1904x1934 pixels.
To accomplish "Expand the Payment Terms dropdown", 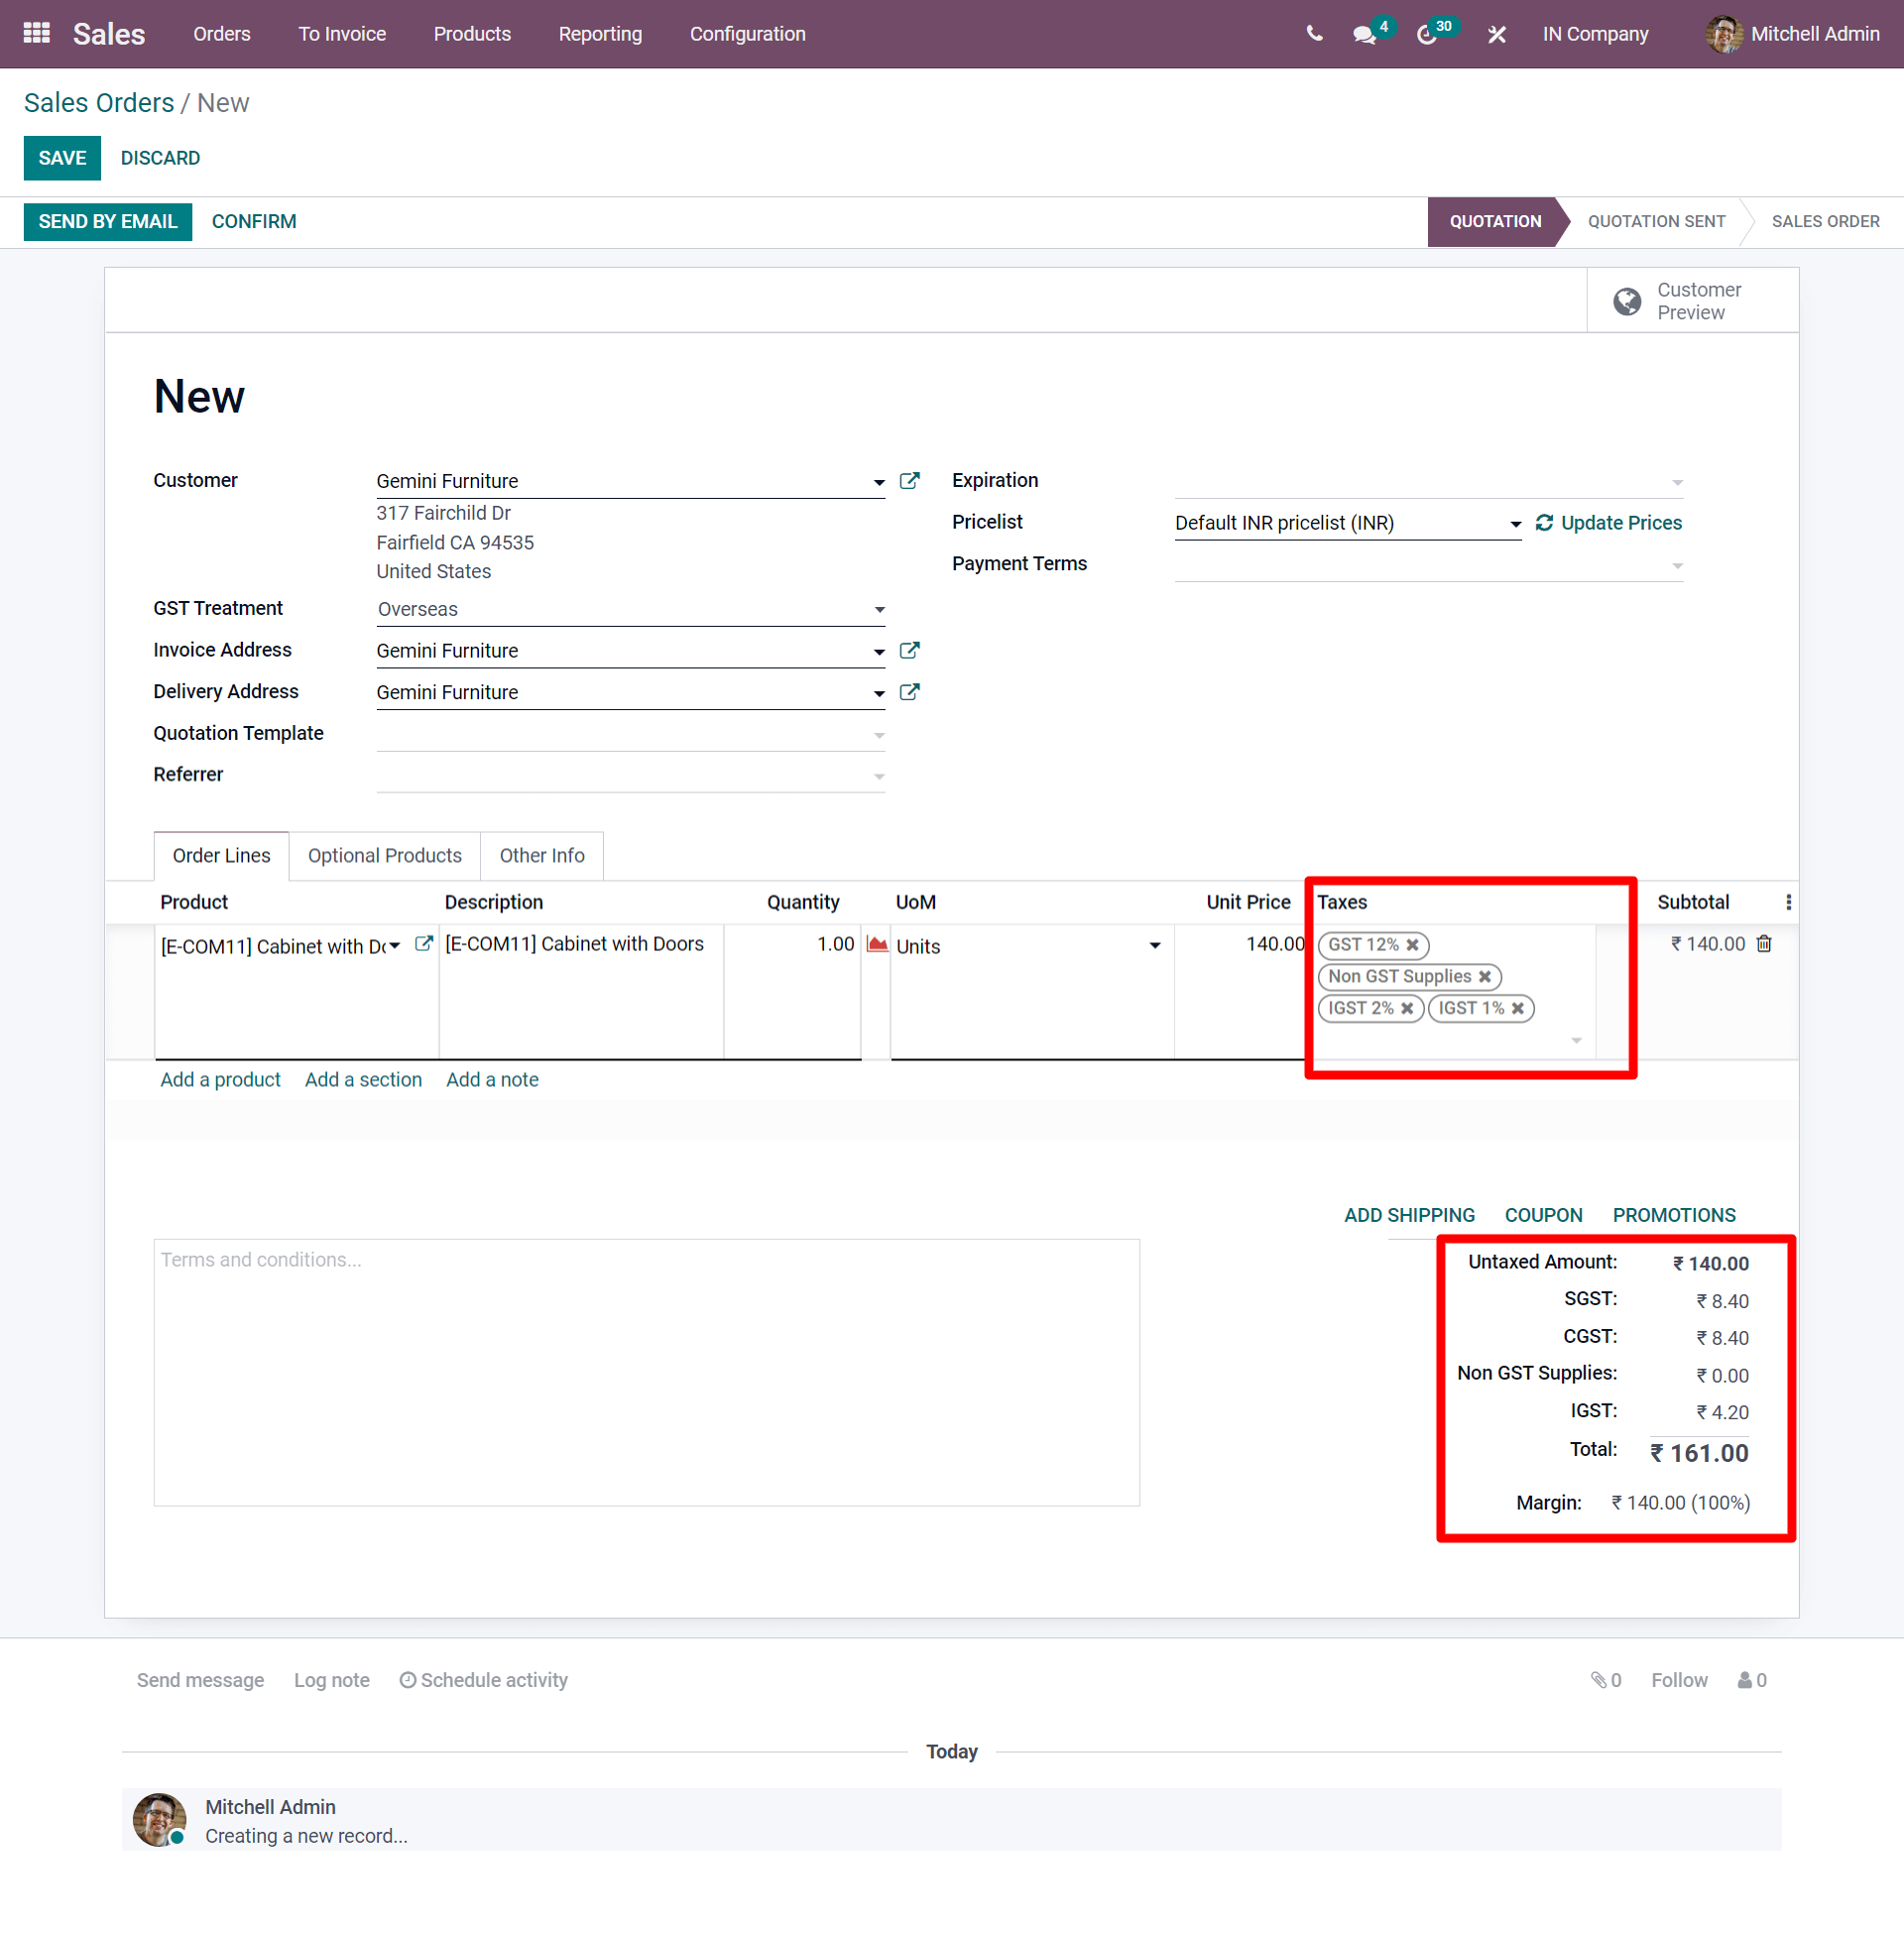I will (x=1676, y=561).
